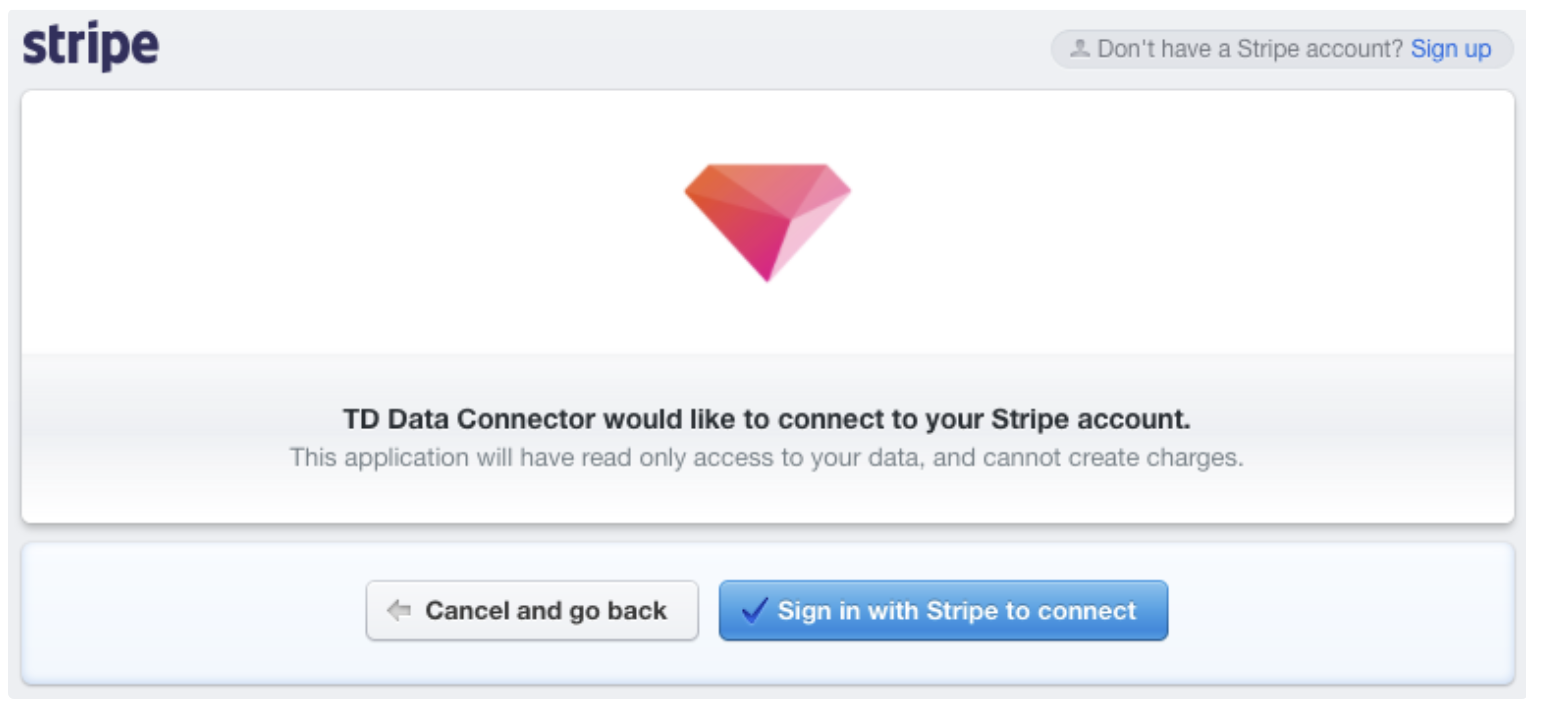Click the person icon beside account prompt
The width and height of the screenshot is (1542, 712).
[1079, 49]
